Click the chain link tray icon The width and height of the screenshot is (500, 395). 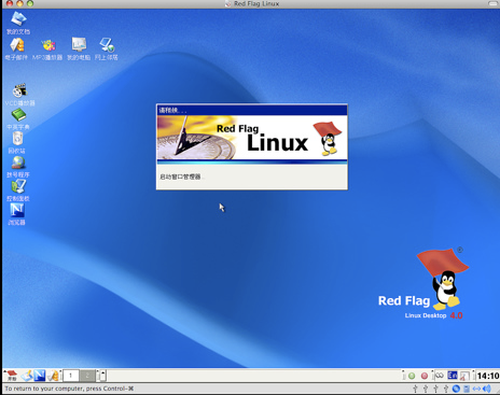click(x=440, y=375)
